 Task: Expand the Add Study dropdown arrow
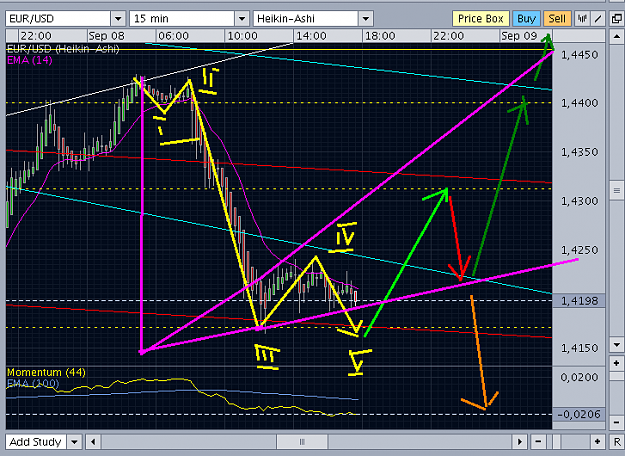point(74,442)
